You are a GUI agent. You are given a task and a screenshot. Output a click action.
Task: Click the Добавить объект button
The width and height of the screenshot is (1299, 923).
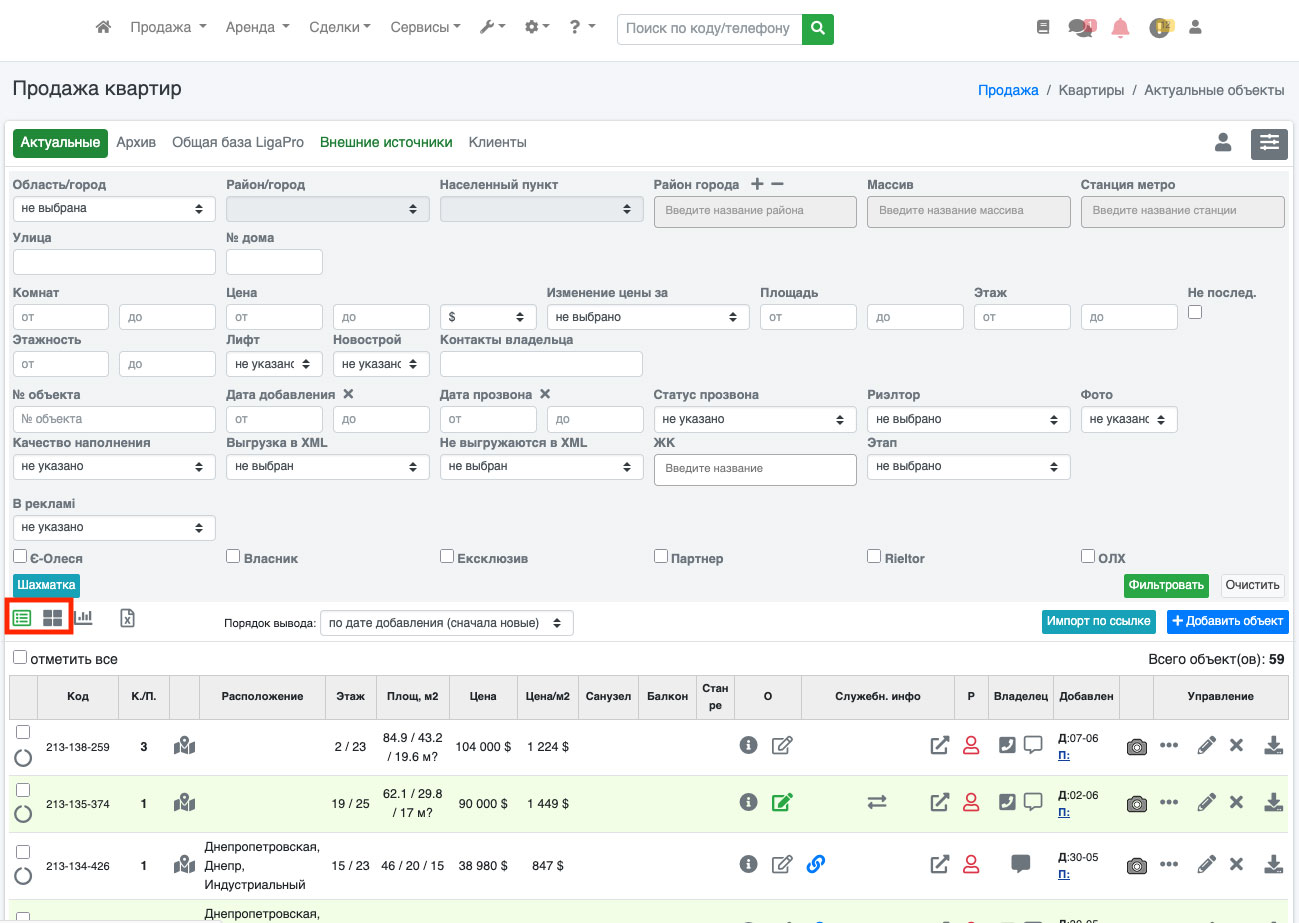pyautogui.click(x=1227, y=621)
